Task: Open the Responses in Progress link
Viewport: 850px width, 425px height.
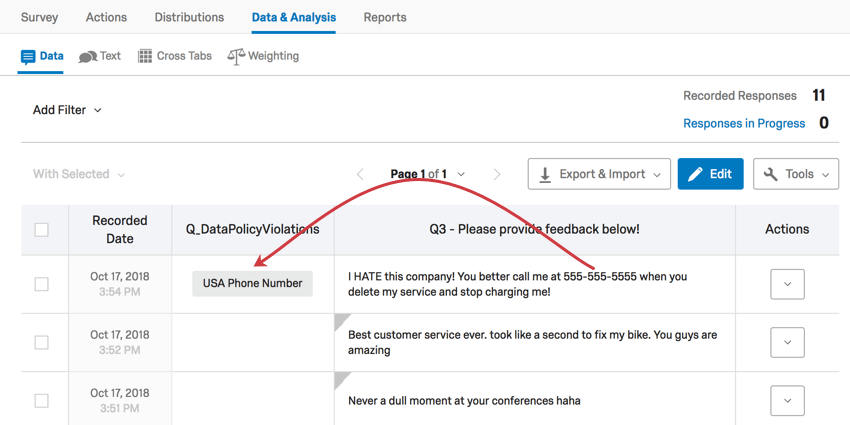Action: coord(743,123)
